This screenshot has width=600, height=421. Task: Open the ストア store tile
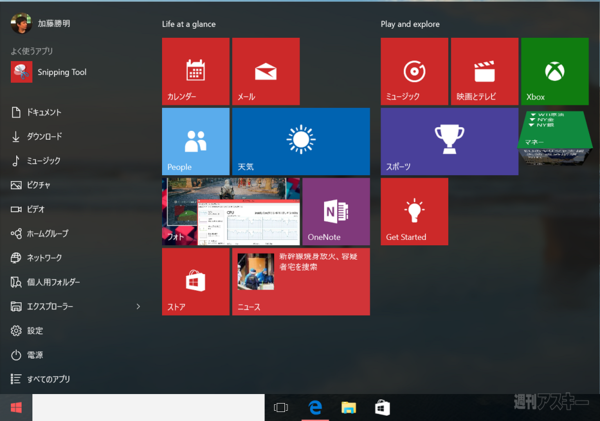[x=196, y=282]
